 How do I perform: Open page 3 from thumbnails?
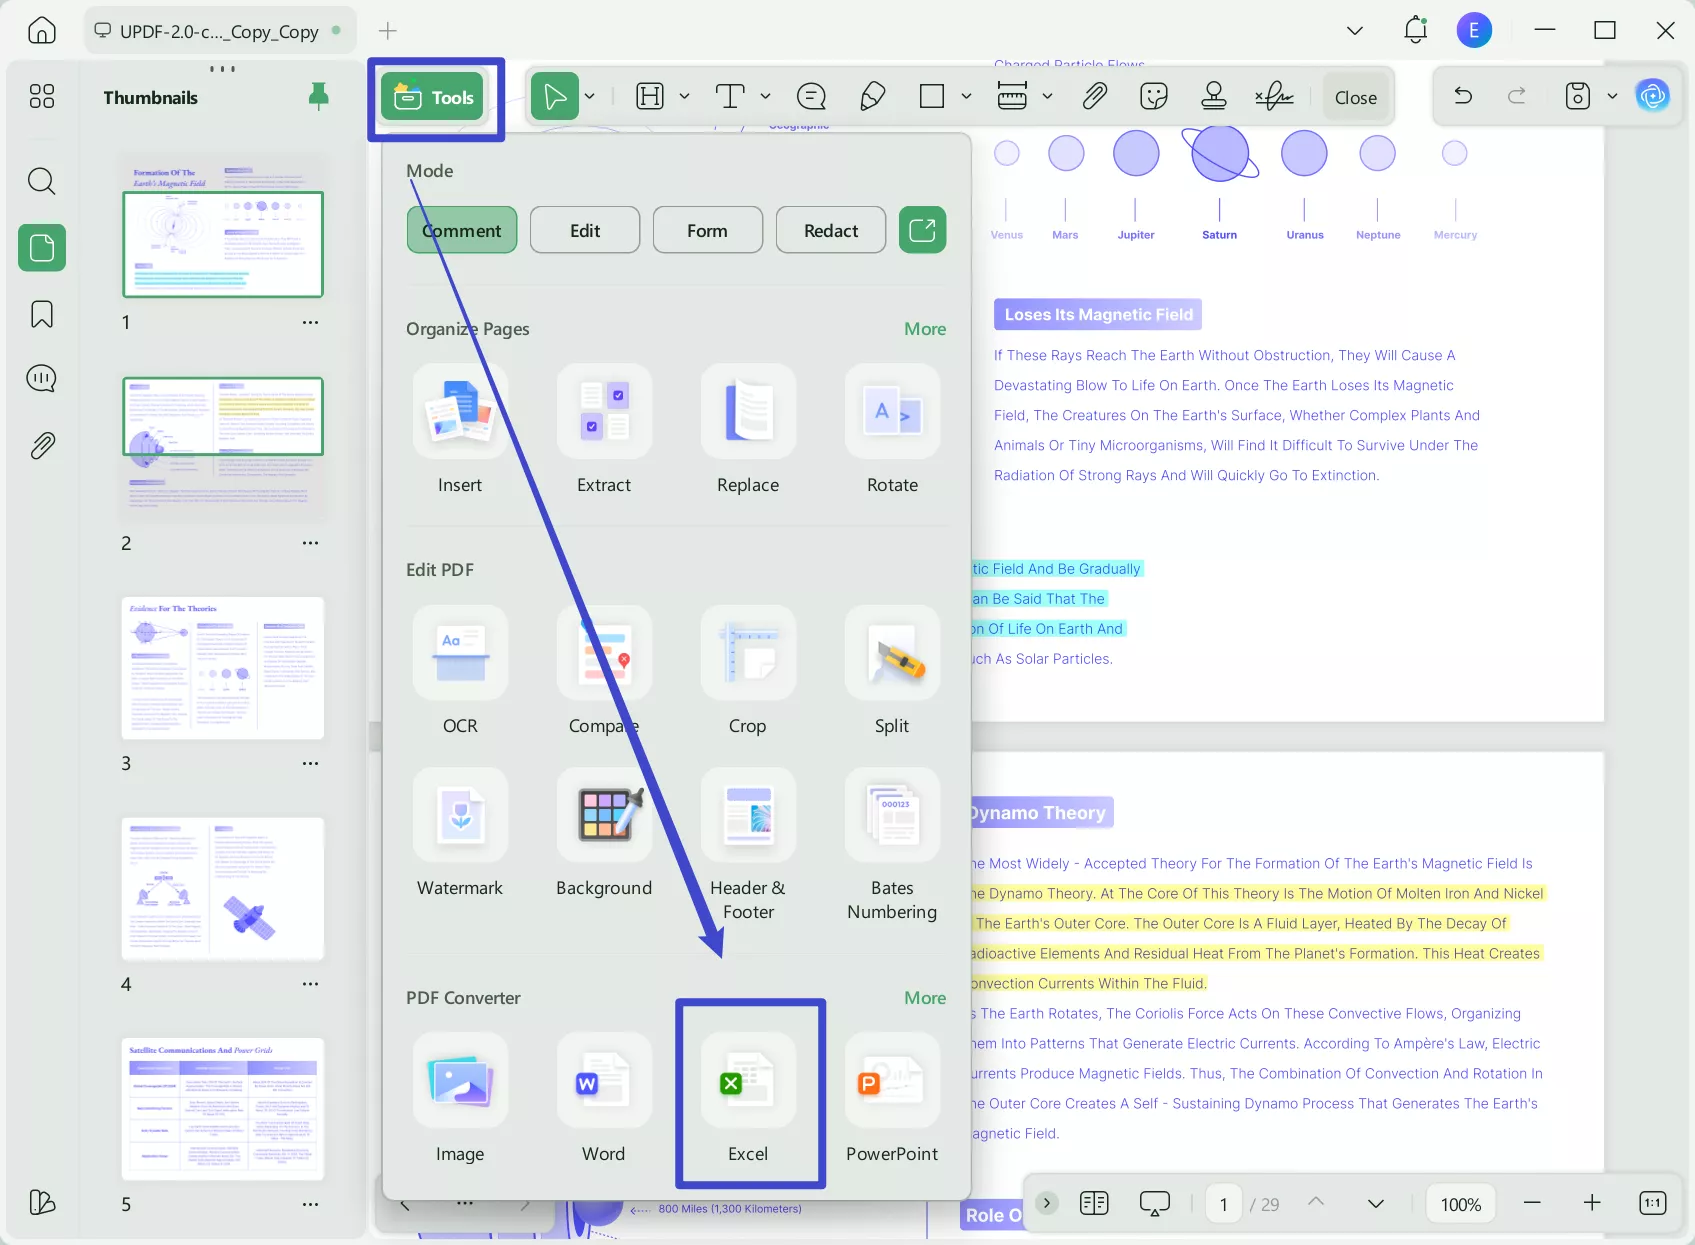[x=223, y=668]
